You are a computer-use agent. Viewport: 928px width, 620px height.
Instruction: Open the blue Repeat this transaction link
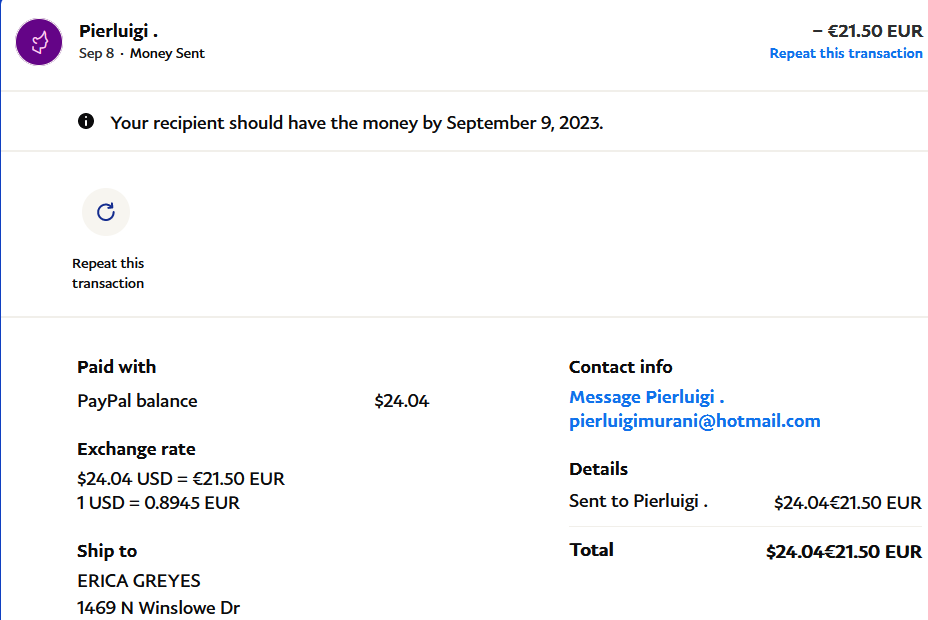(x=846, y=53)
